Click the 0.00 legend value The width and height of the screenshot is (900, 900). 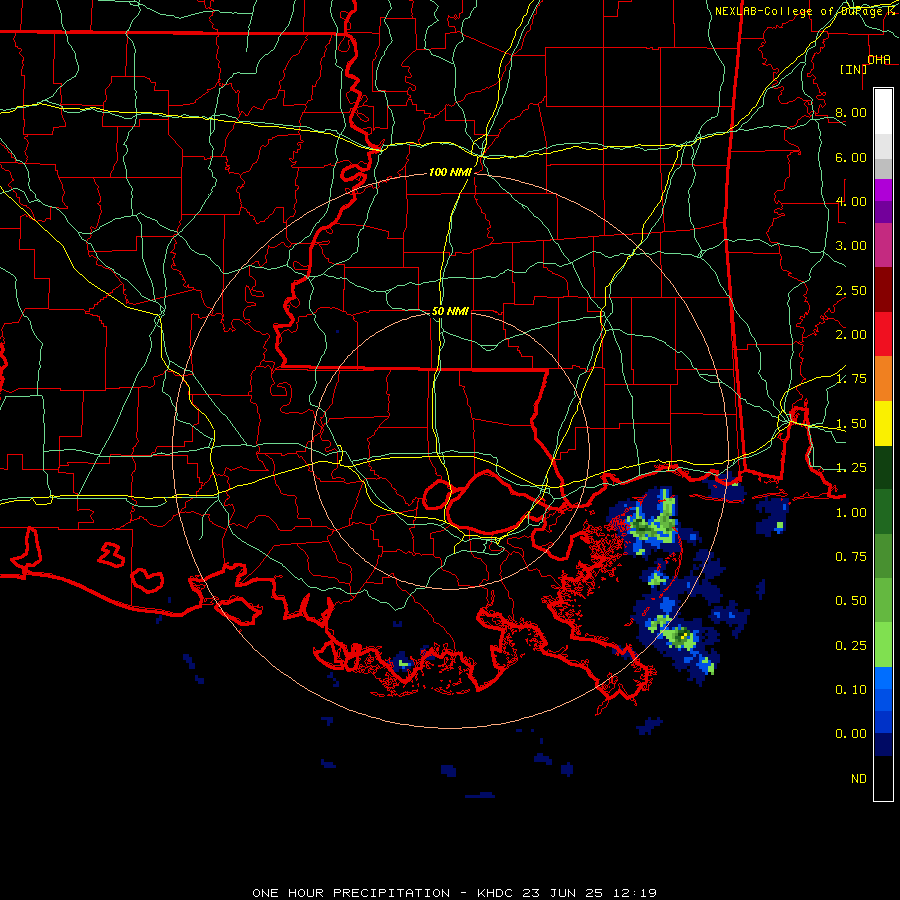pos(851,734)
